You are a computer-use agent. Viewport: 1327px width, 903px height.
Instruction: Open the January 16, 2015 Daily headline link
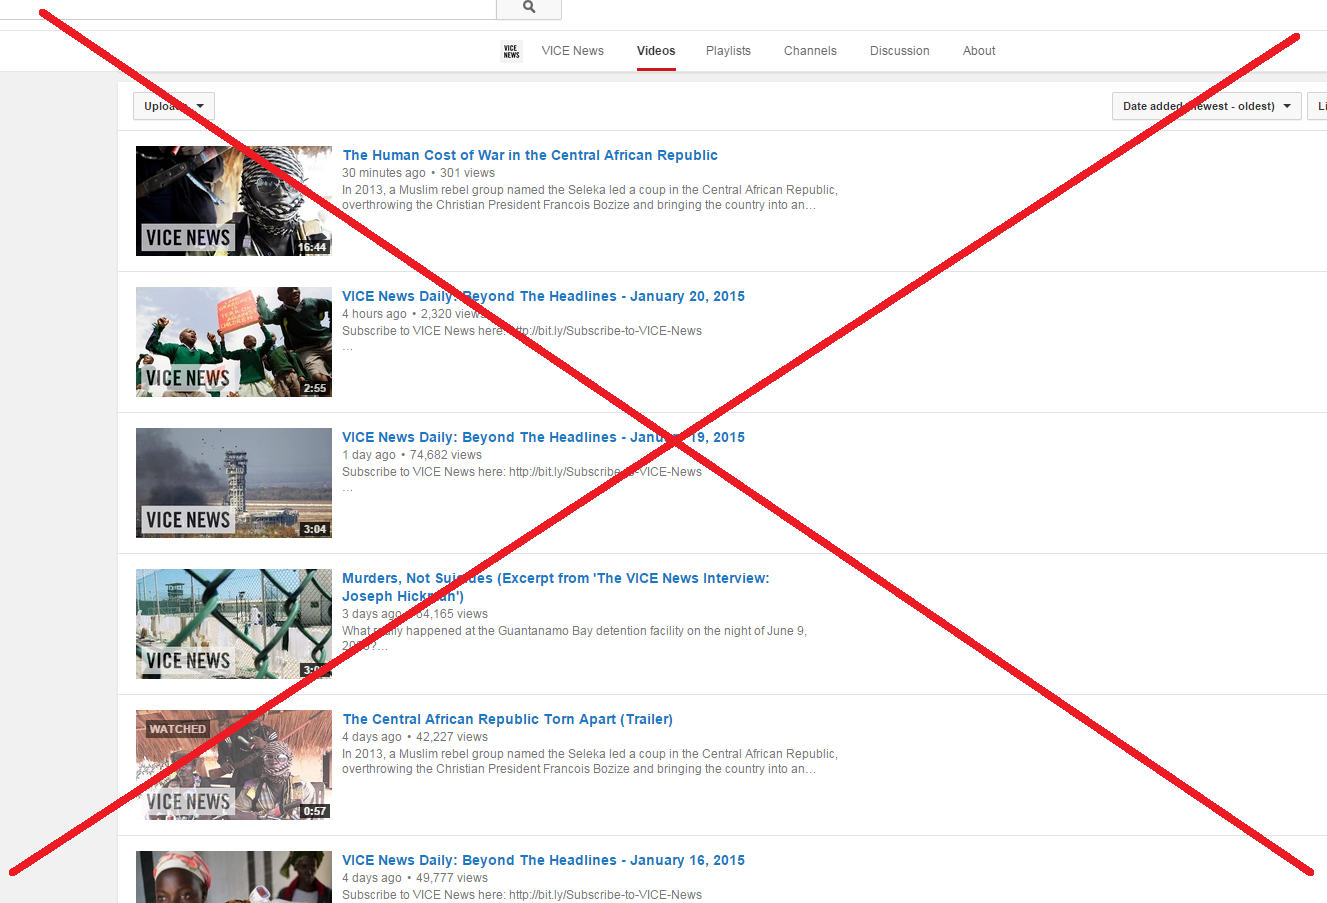pos(543,860)
